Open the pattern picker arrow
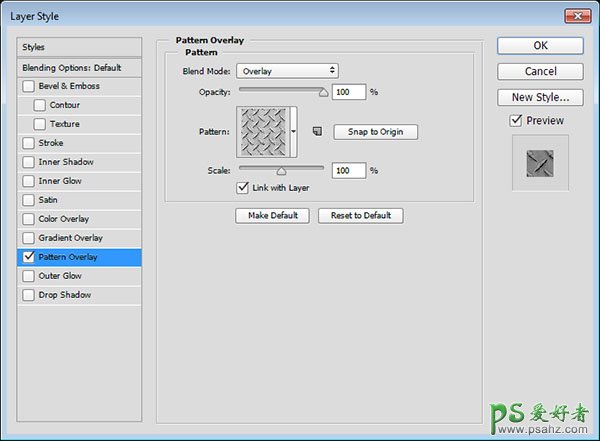The height and width of the screenshot is (441, 600). point(294,131)
